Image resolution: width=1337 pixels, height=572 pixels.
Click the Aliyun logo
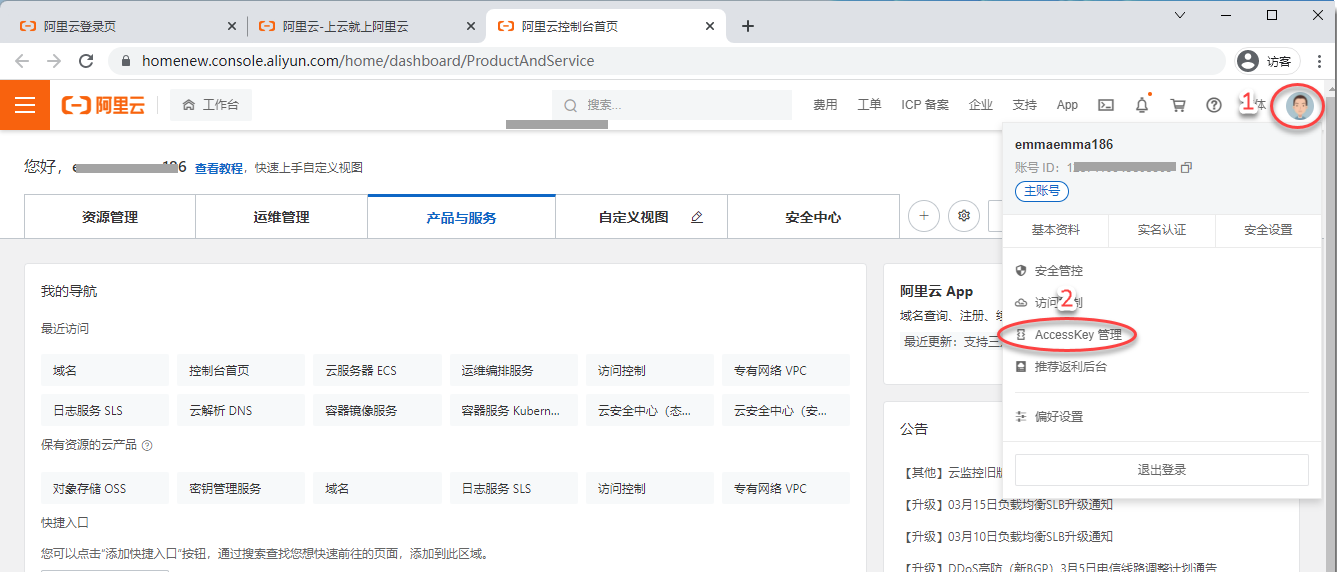pyautogui.click(x=103, y=105)
